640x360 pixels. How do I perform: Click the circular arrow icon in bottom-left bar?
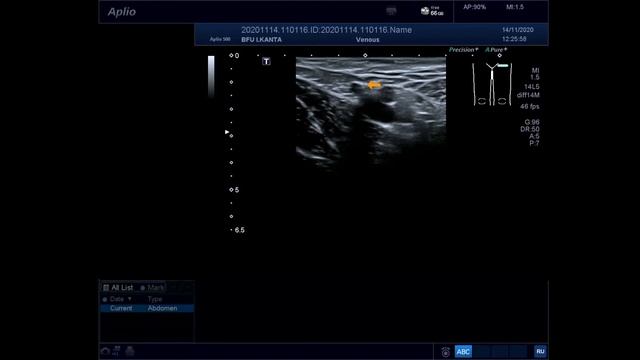(105, 351)
